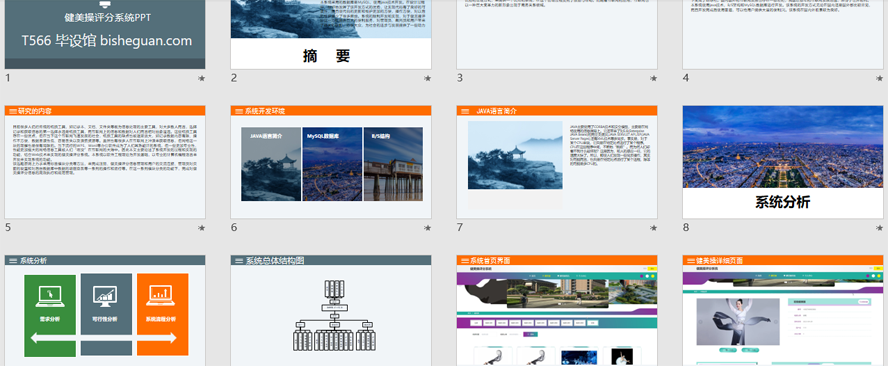The image size is (888, 366).
Task: Click the transition star icon under slide 5
Action: 202,228
